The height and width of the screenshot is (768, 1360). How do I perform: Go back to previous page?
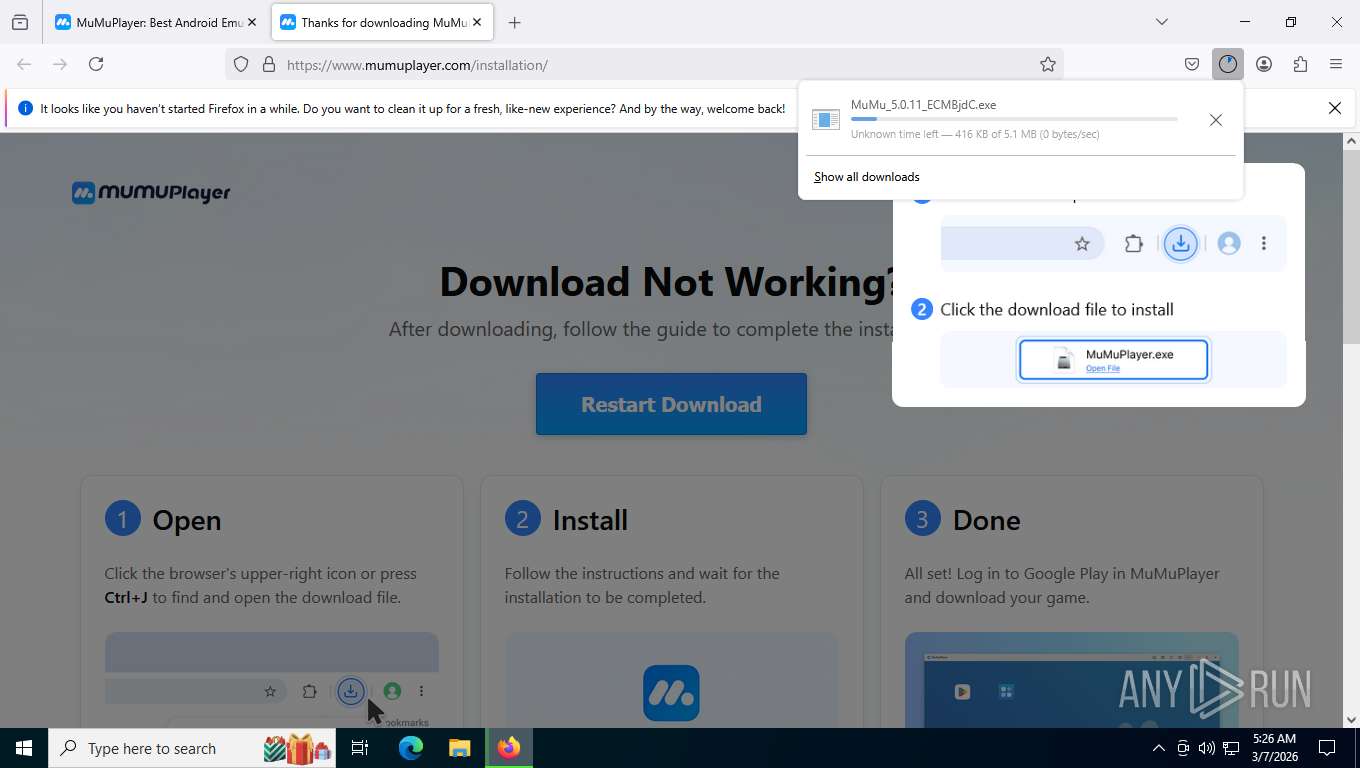pos(24,64)
